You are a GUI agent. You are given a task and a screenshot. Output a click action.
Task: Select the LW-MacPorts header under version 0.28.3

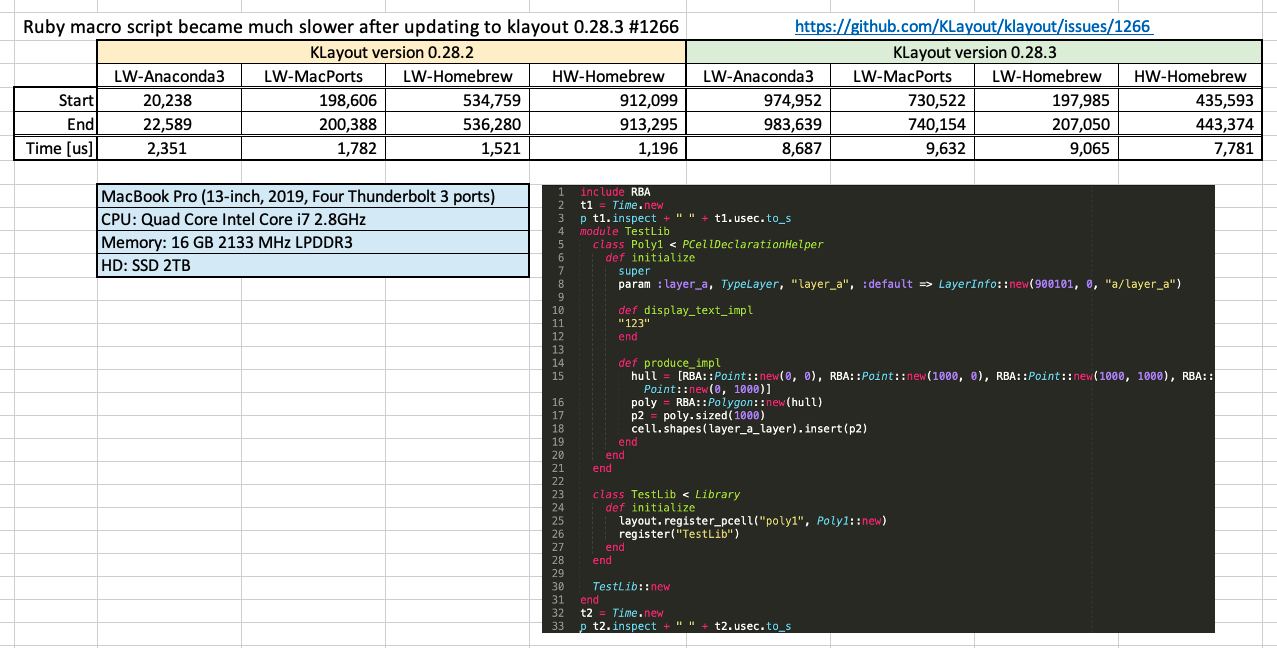pyautogui.click(x=900, y=75)
